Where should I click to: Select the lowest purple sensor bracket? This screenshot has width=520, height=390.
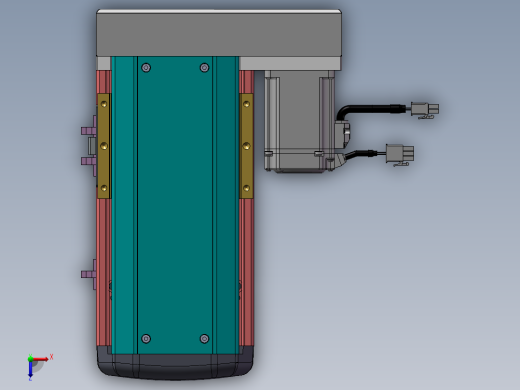tap(89, 274)
